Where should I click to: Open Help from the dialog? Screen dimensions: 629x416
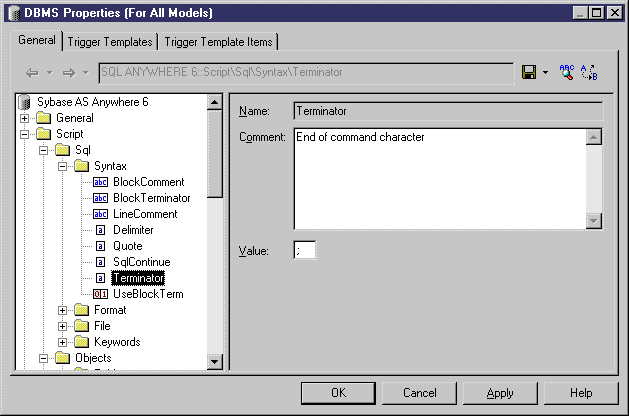(581, 393)
